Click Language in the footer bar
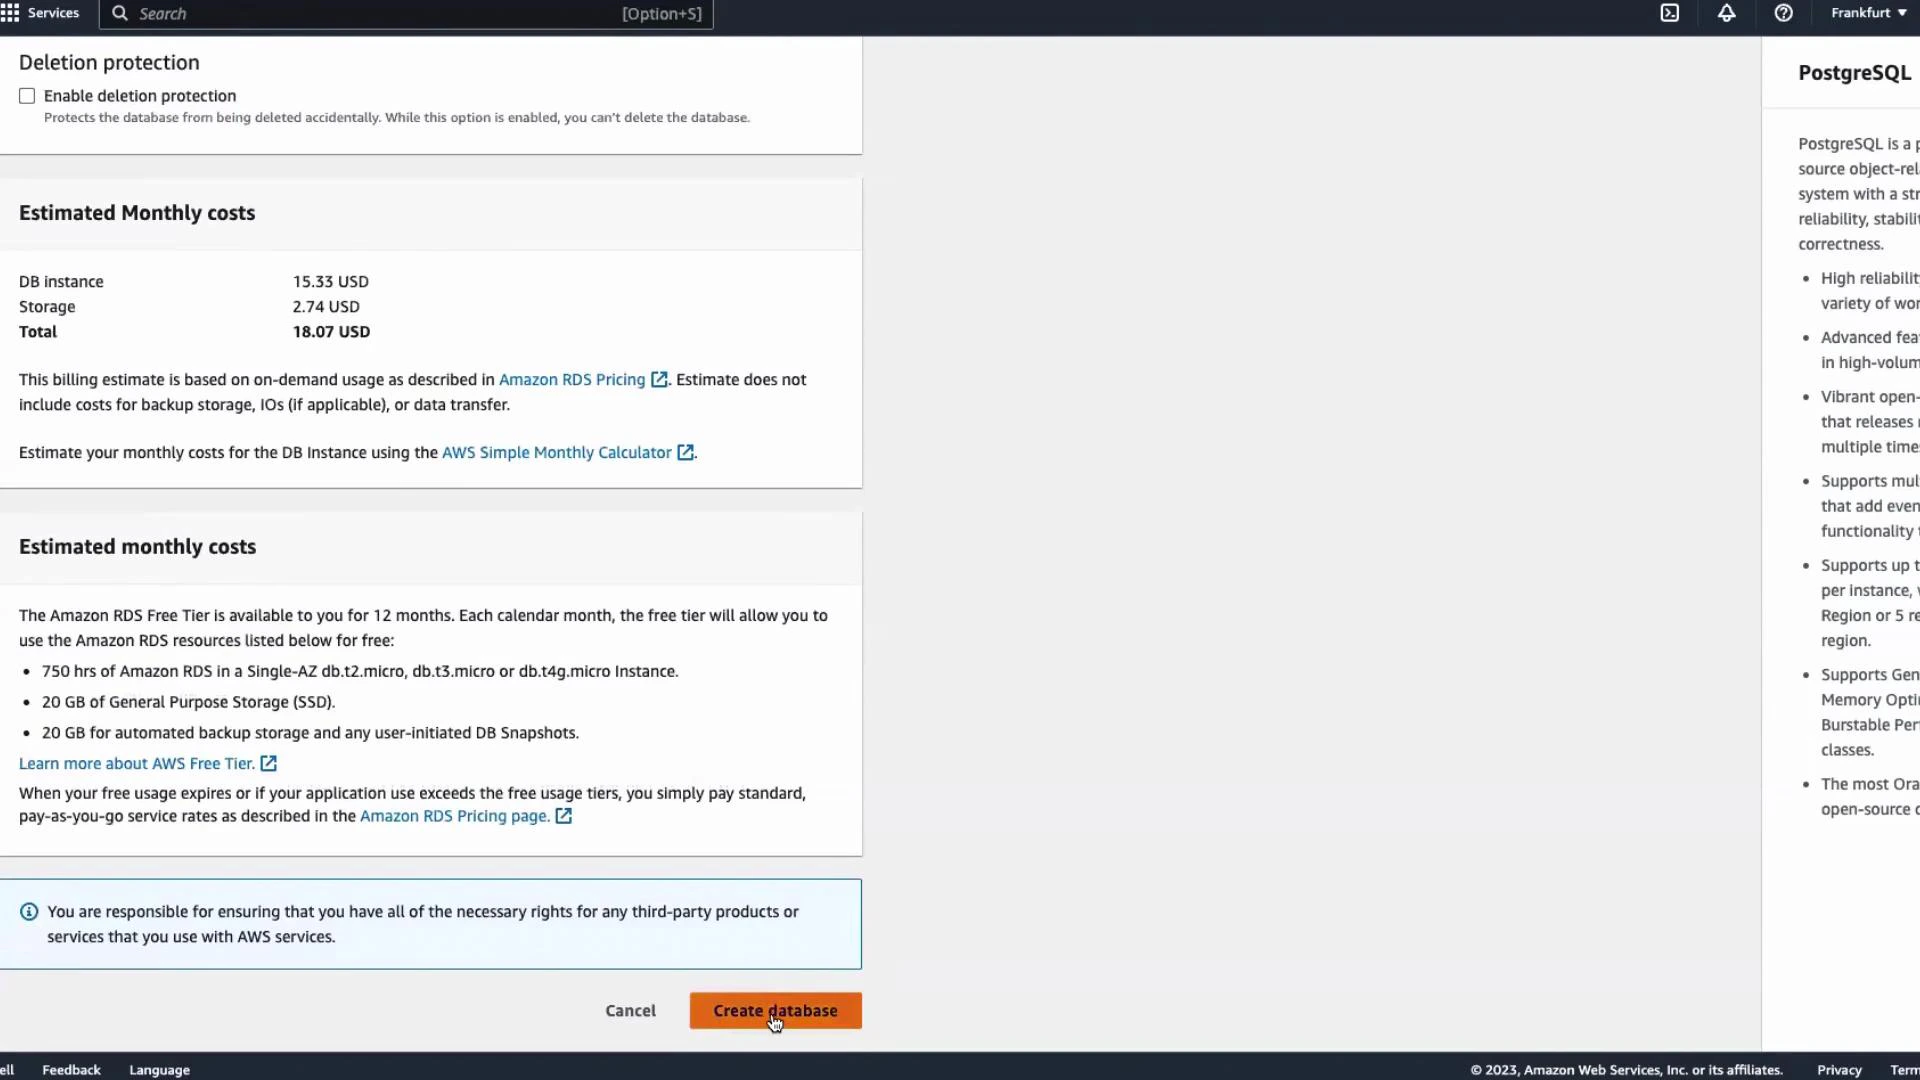Image resolution: width=1920 pixels, height=1080 pixels. point(159,1069)
